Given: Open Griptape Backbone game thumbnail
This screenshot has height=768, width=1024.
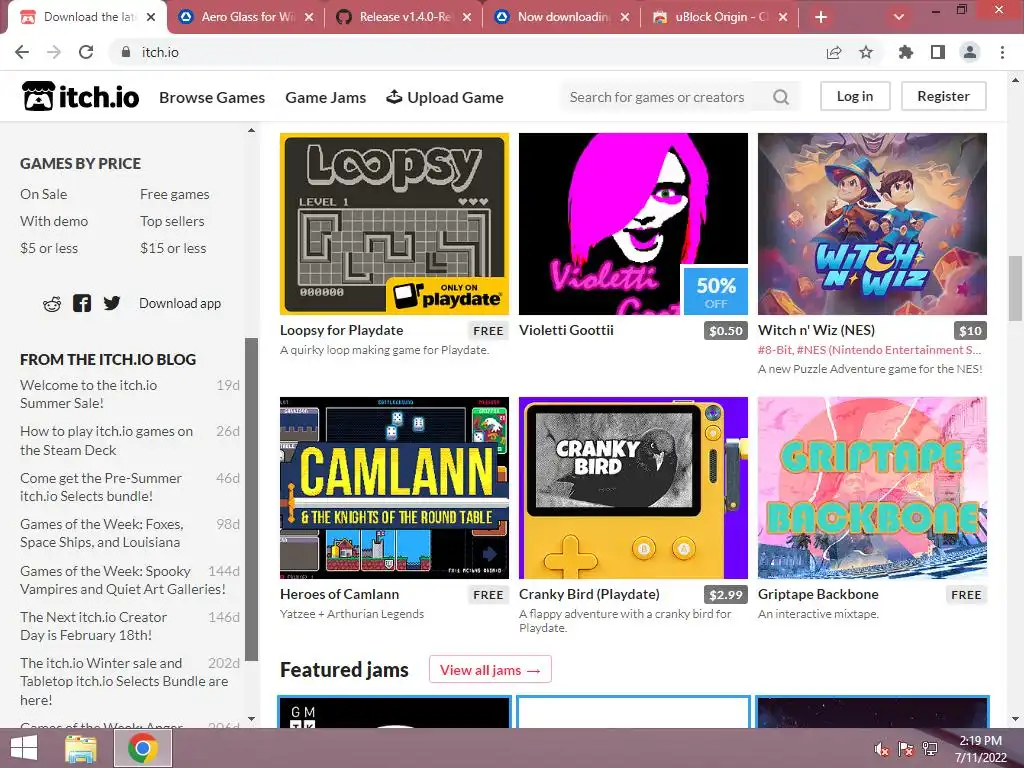Looking at the screenshot, I should pos(872,488).
